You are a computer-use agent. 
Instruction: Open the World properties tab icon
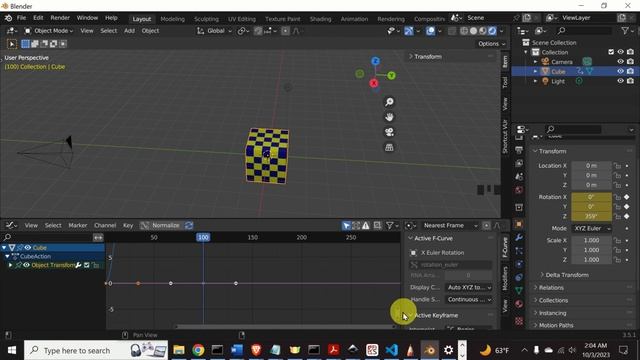519,190
